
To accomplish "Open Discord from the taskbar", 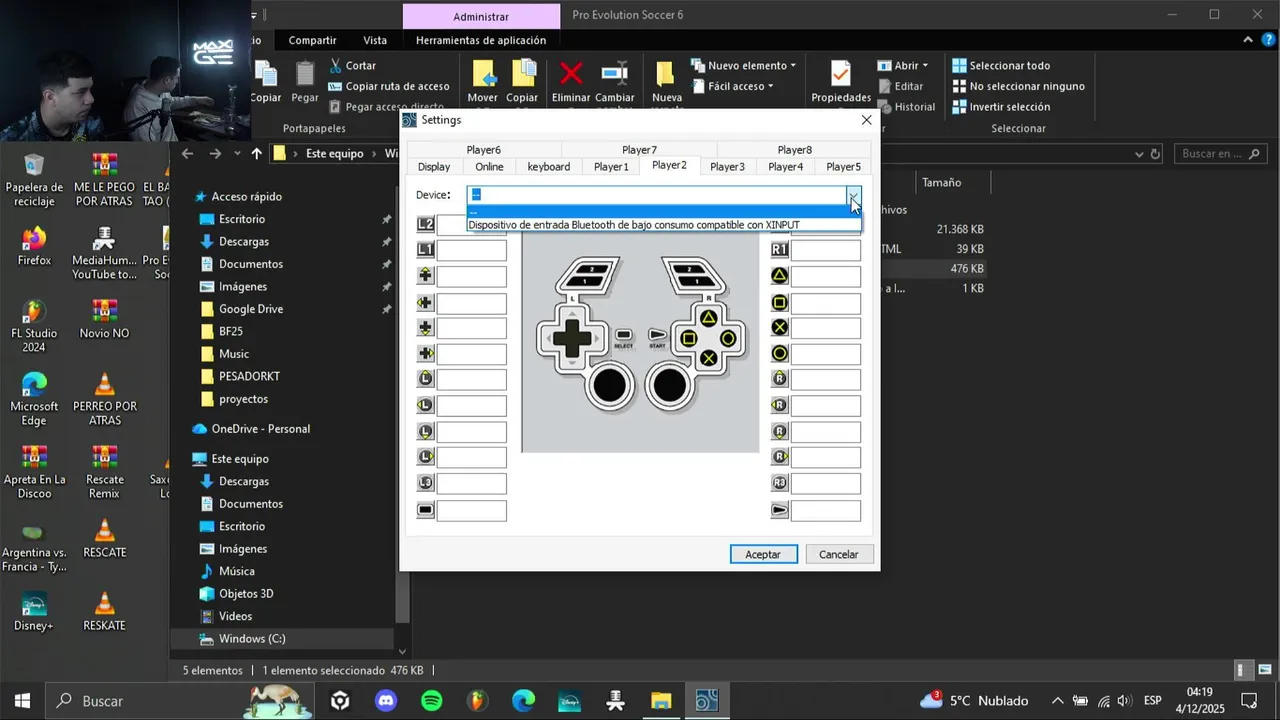I will coord(386,701).
